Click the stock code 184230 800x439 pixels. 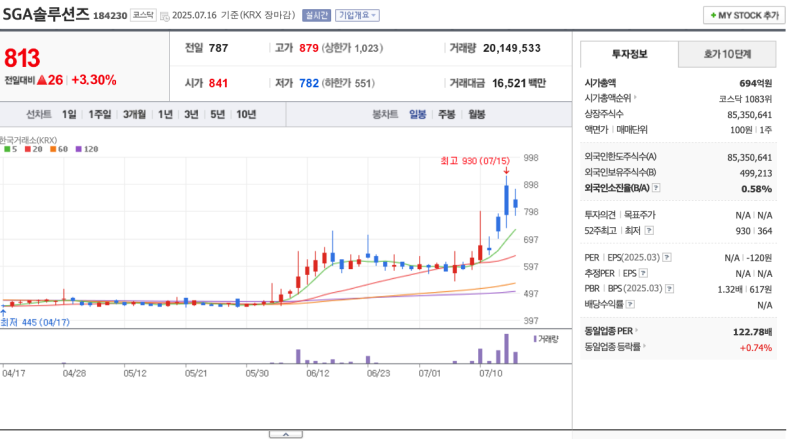[110, 16]
